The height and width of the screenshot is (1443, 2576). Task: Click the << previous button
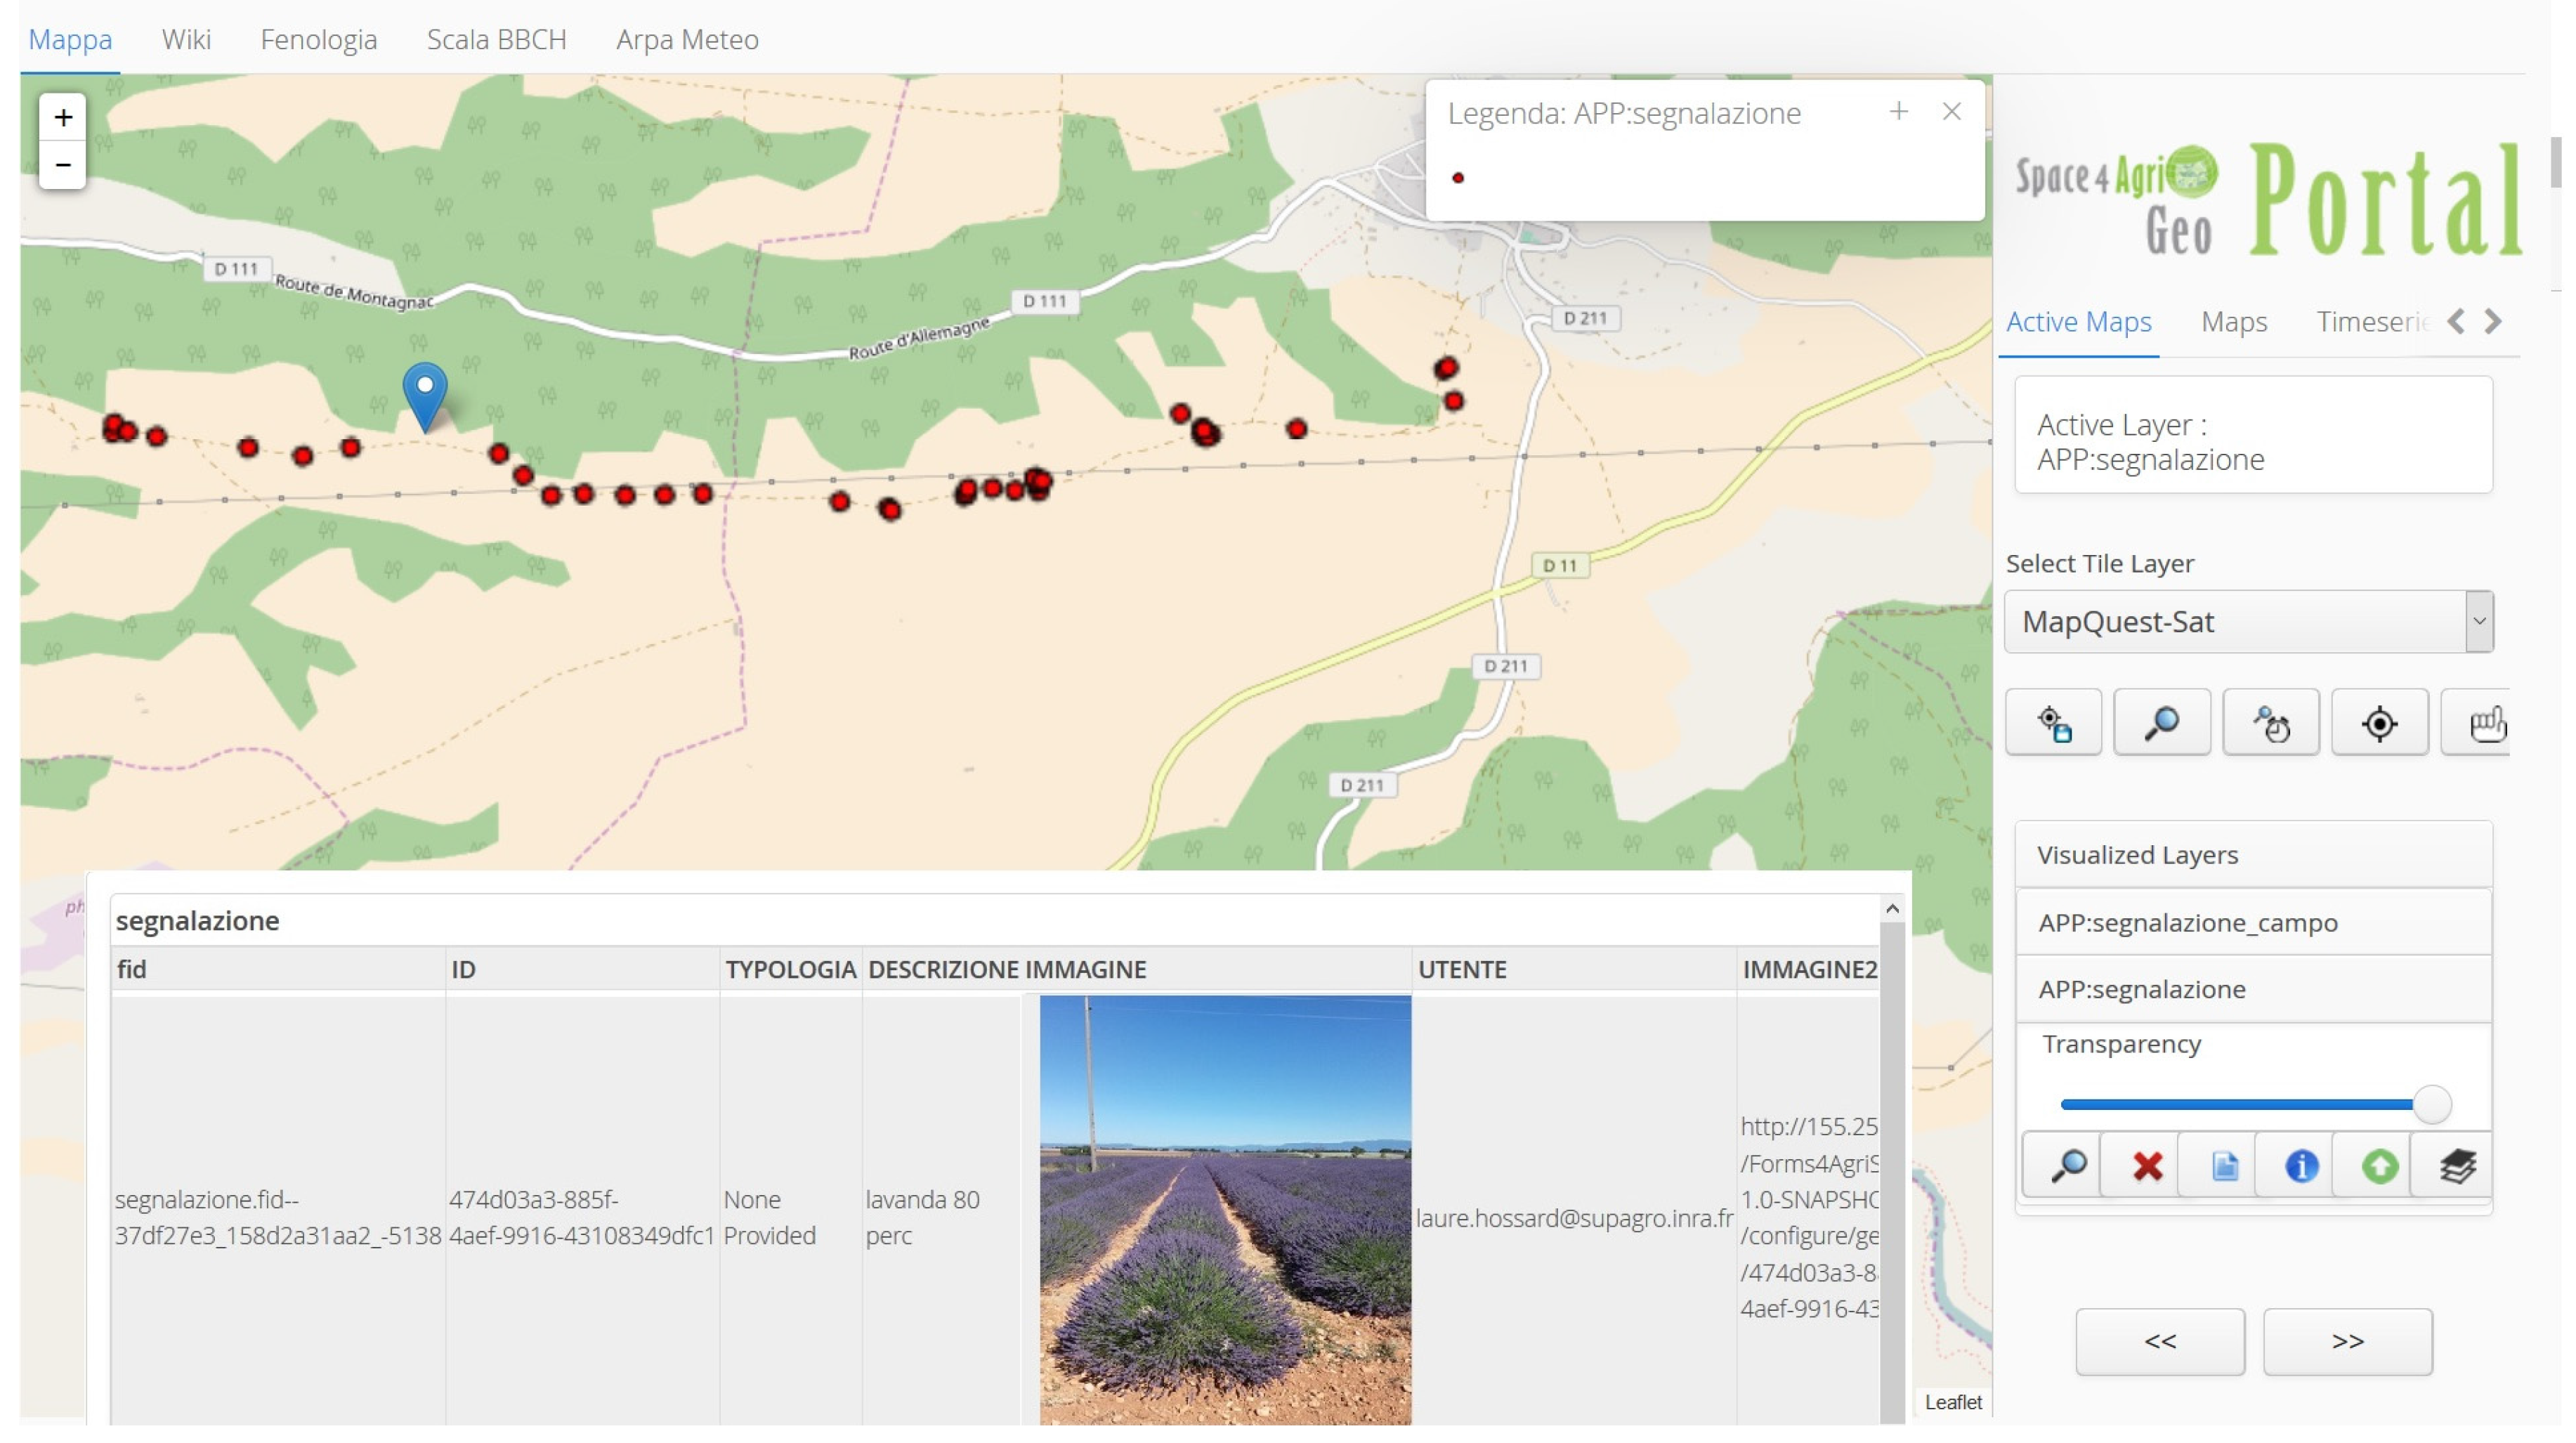pos(2159,1341)
